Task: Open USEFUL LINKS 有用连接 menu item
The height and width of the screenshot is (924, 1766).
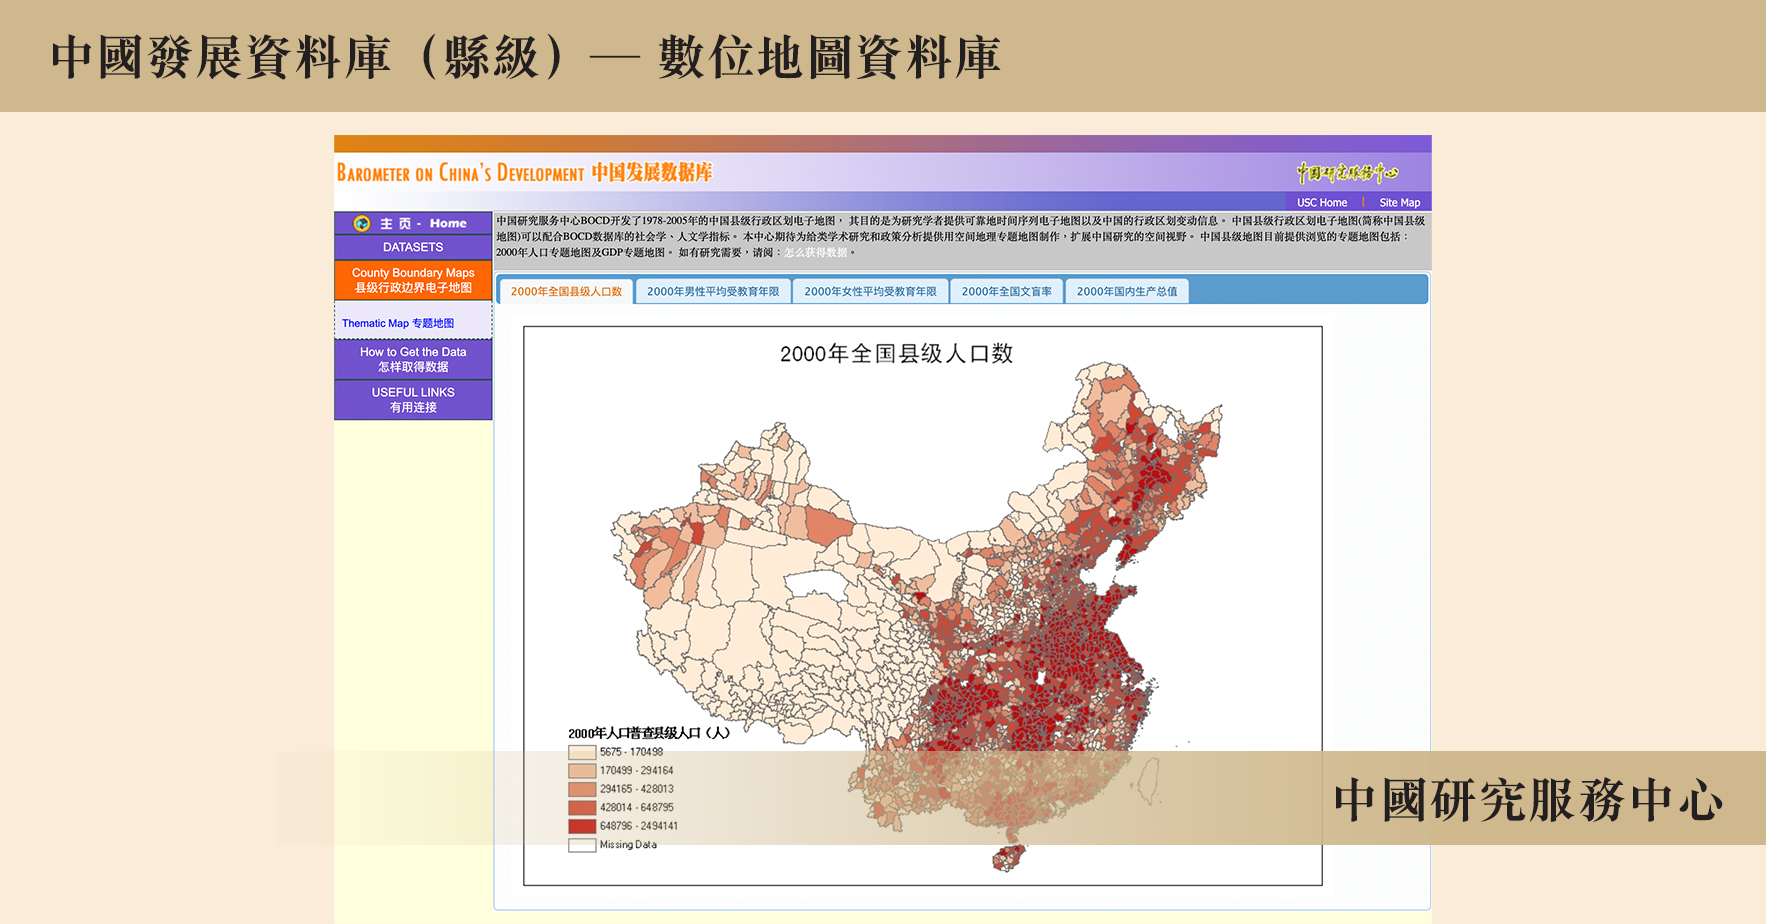Action: pyautogui.click(x=413, y=400)
